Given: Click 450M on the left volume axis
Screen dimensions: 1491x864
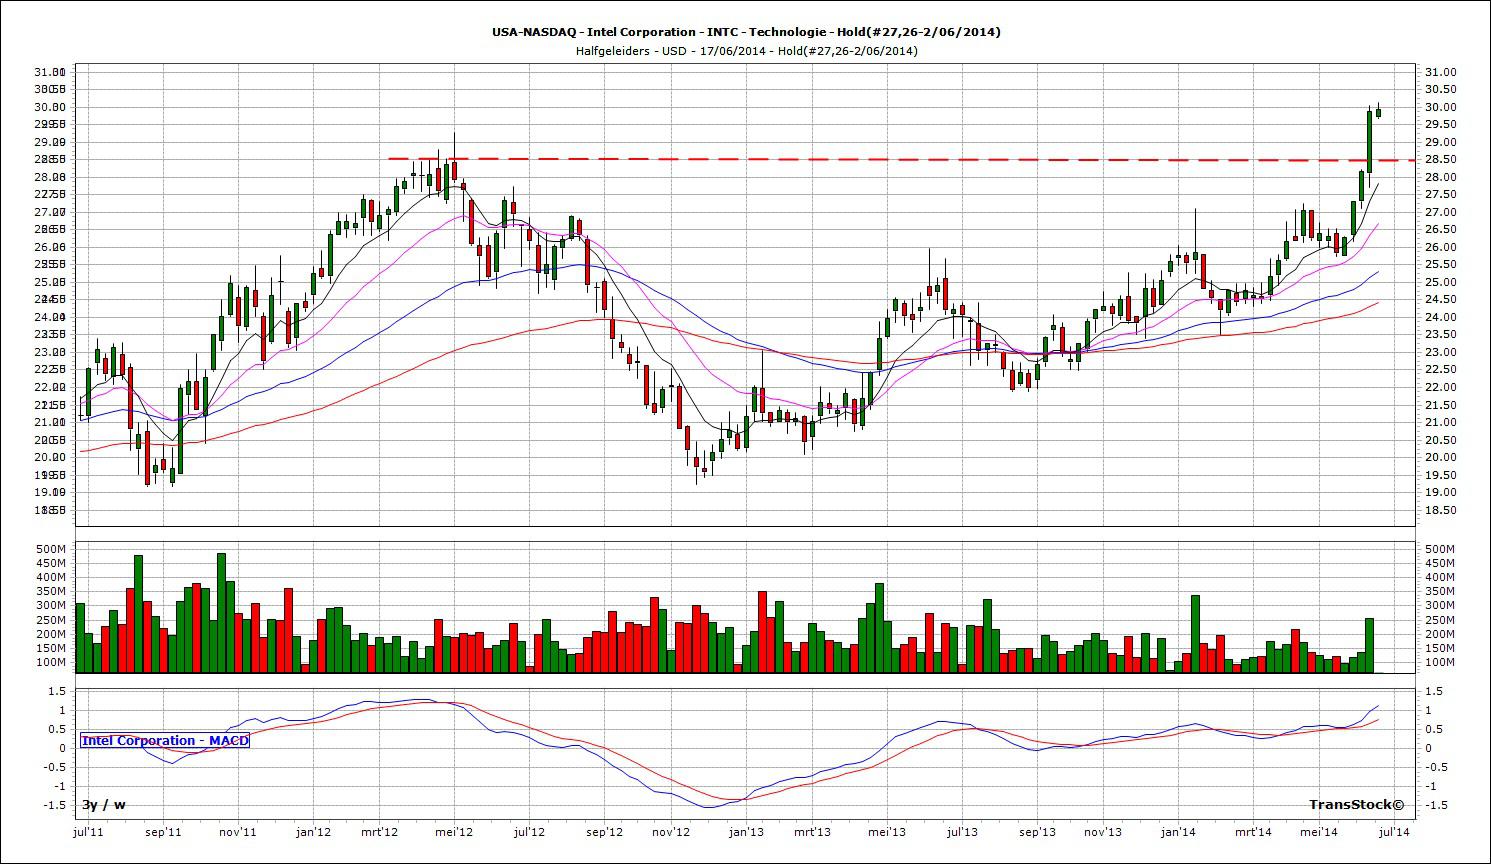Looking at the screenshot, I should click(x=50, y=563).
